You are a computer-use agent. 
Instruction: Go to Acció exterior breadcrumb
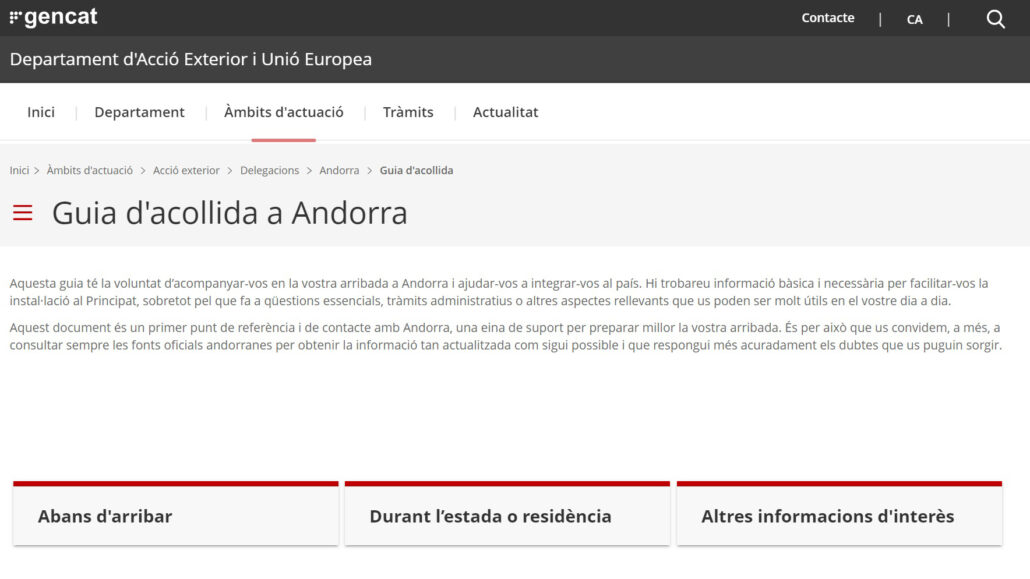tap(186, 170)
